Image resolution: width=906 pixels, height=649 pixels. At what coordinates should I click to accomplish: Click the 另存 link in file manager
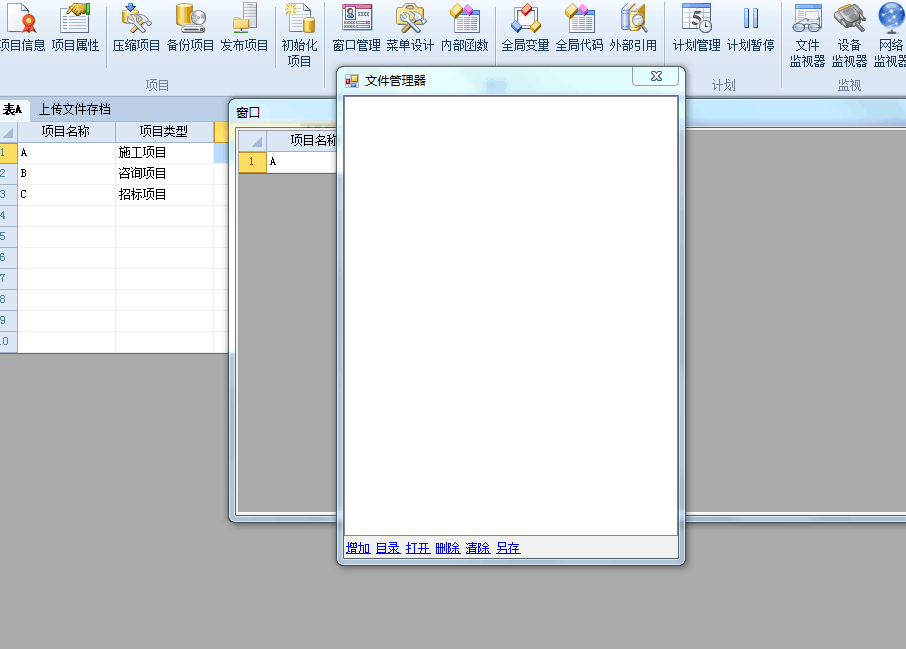pos(508,548)
